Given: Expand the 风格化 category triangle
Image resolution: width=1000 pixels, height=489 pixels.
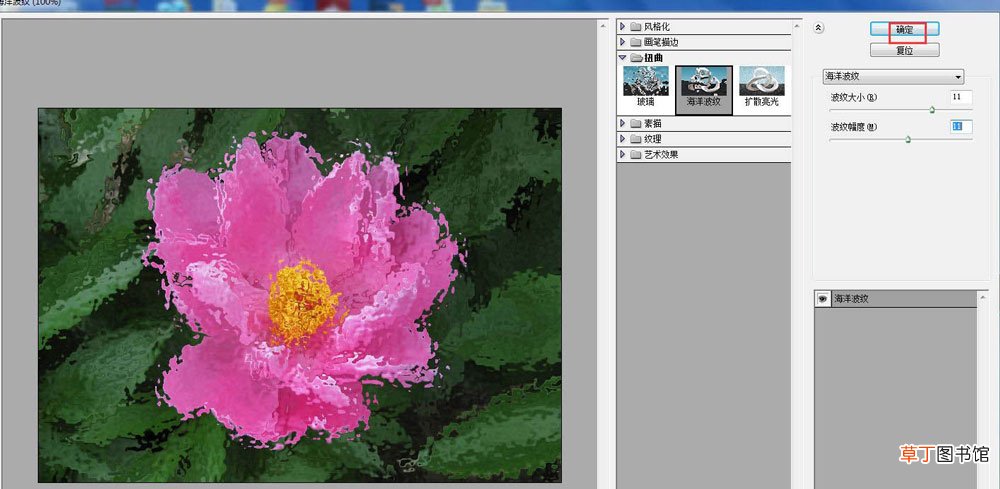Looking at the screenshot, I should pyautogui.click(x=622, y=27).
